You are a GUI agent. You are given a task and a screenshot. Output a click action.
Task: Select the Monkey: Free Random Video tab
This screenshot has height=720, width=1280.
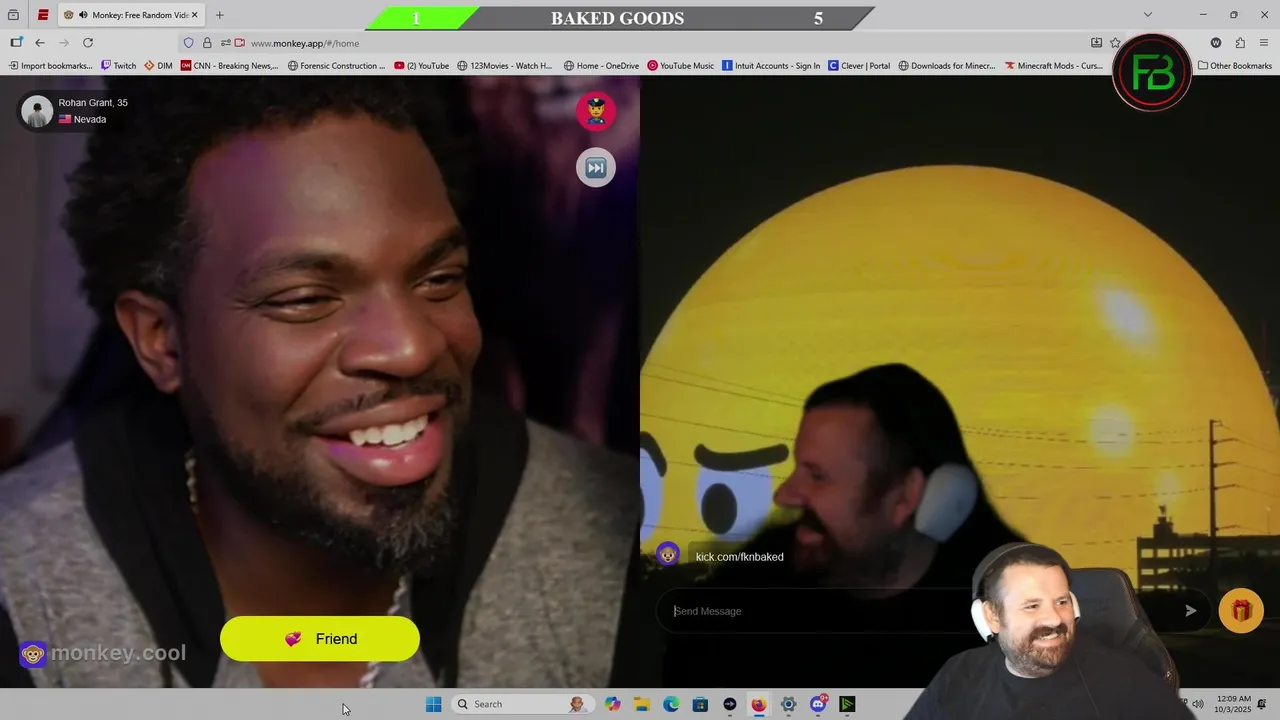[130, 15]
